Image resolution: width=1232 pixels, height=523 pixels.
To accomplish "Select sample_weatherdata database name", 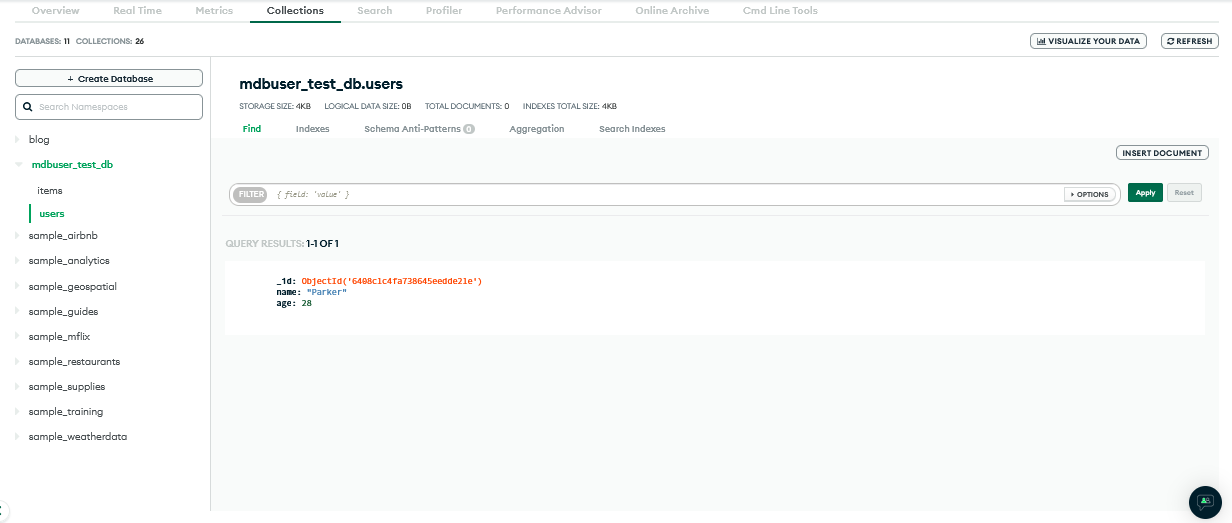I will 78,437.
